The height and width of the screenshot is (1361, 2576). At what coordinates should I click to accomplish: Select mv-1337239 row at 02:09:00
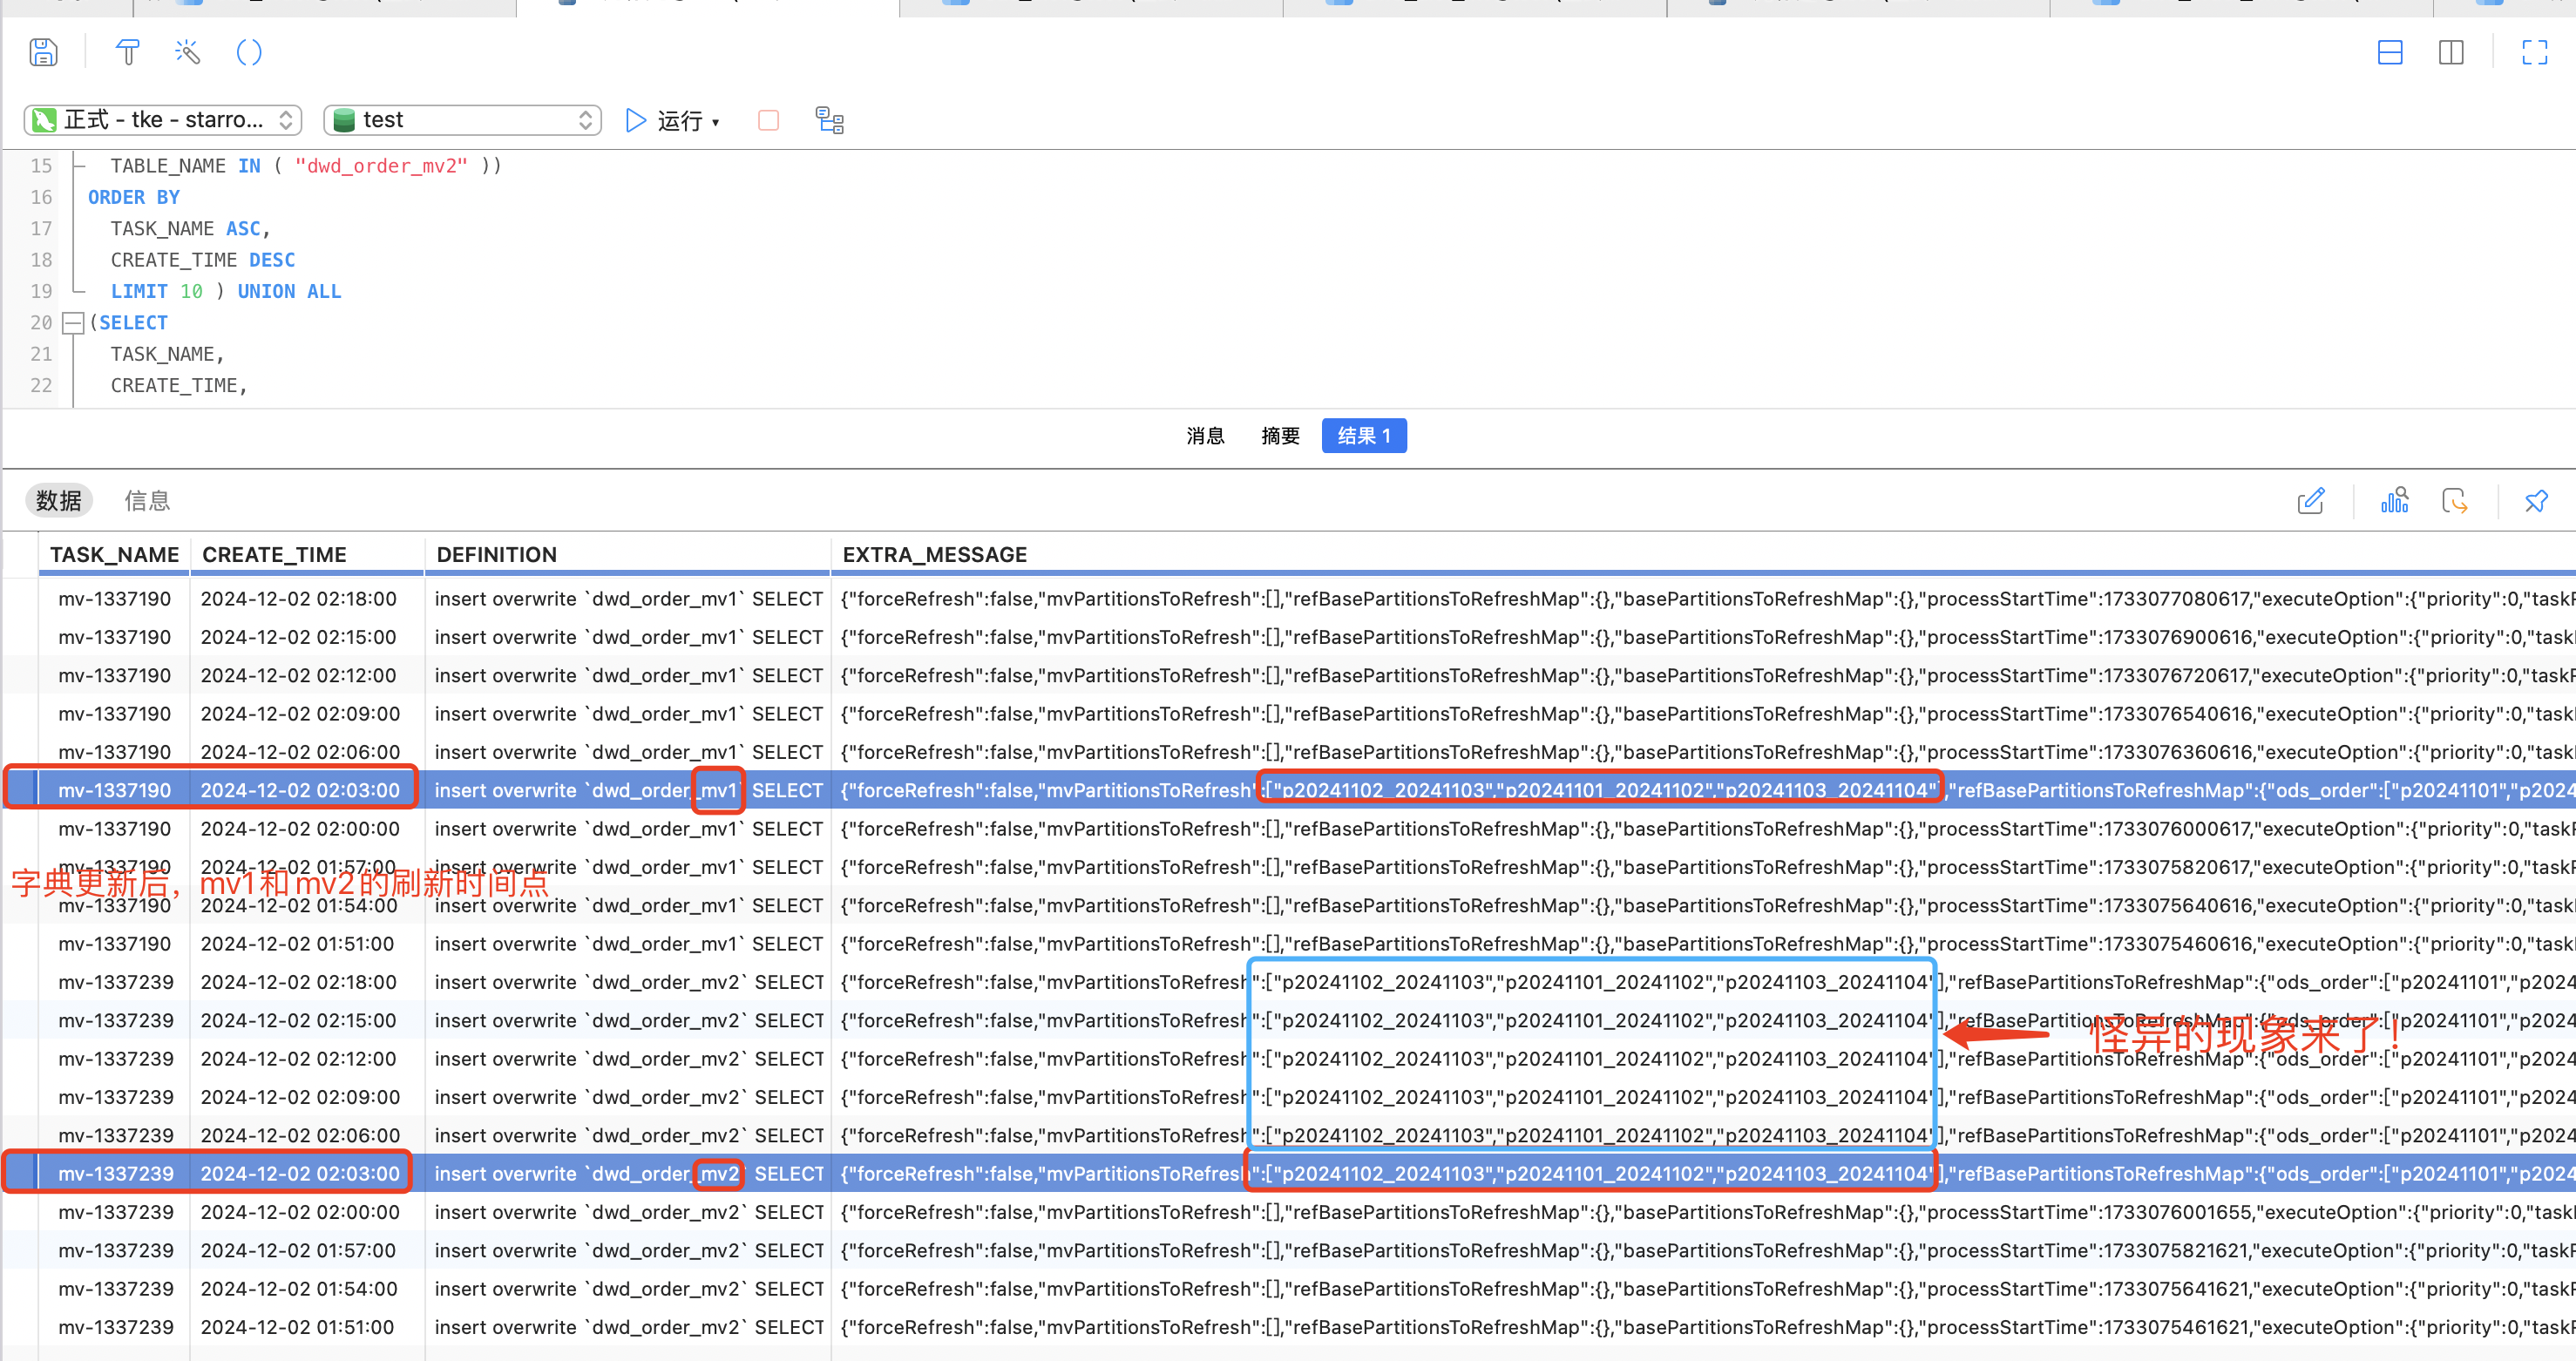[x=1288, y=1097]
